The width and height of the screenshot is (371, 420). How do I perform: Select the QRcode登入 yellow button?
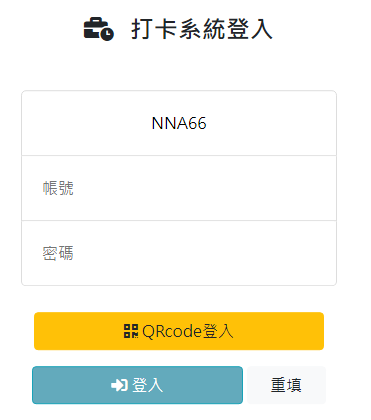click(179, 331)
